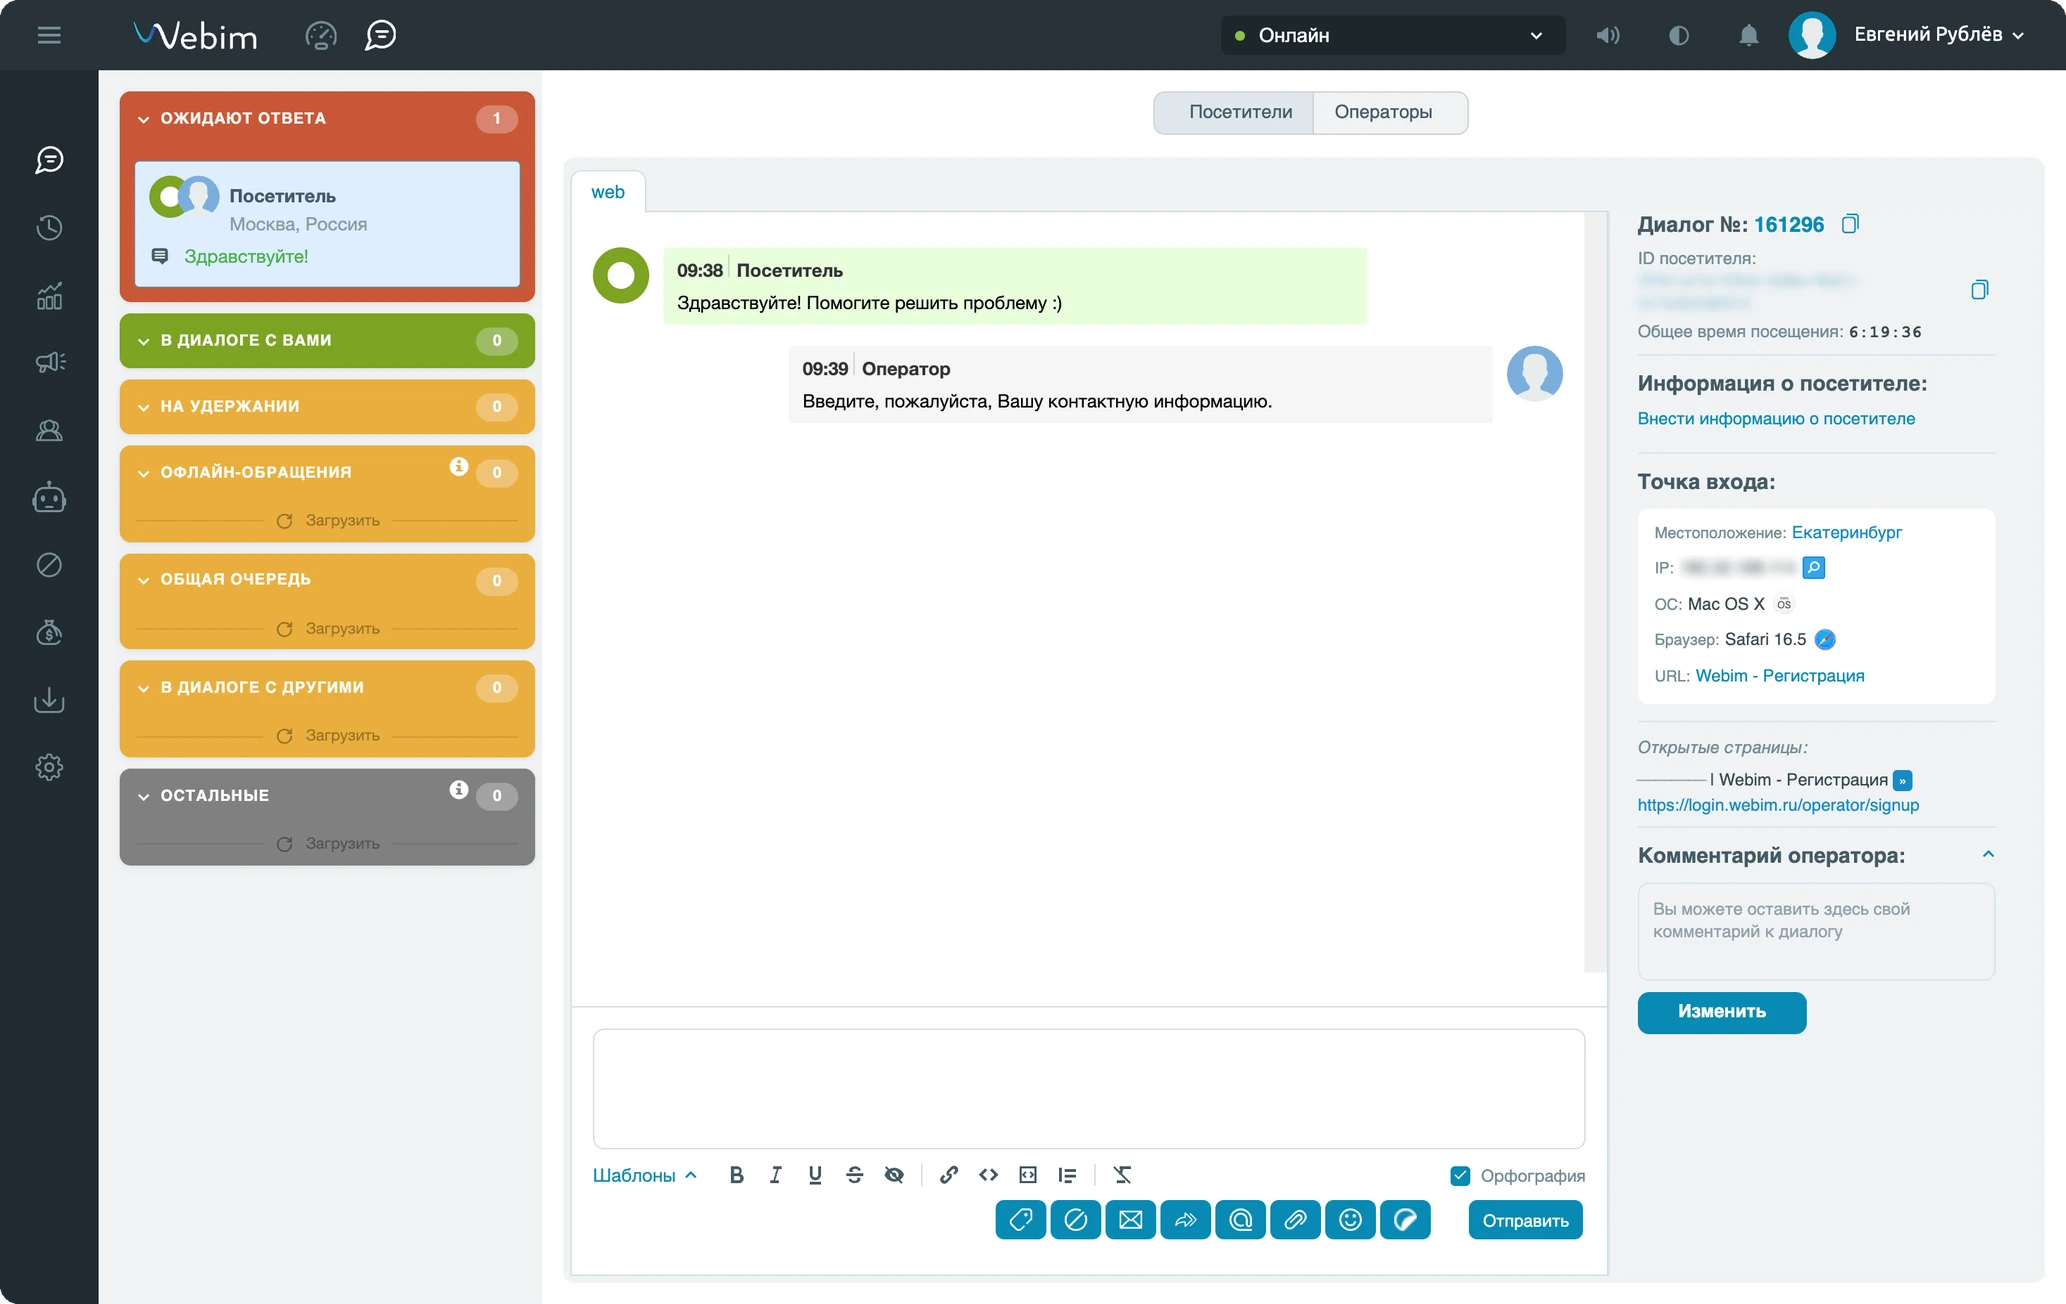This screenshot has width=2066, height=1304.
Task: Copy the visitor ID
Action: click(1979, 289)
